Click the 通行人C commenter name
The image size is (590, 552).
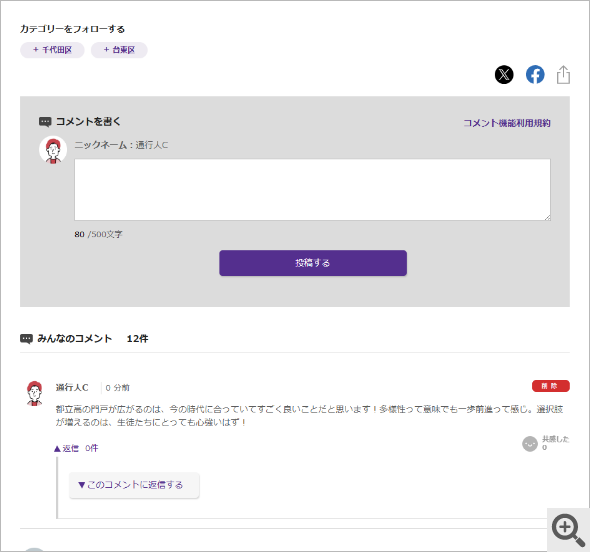(72, 388)
